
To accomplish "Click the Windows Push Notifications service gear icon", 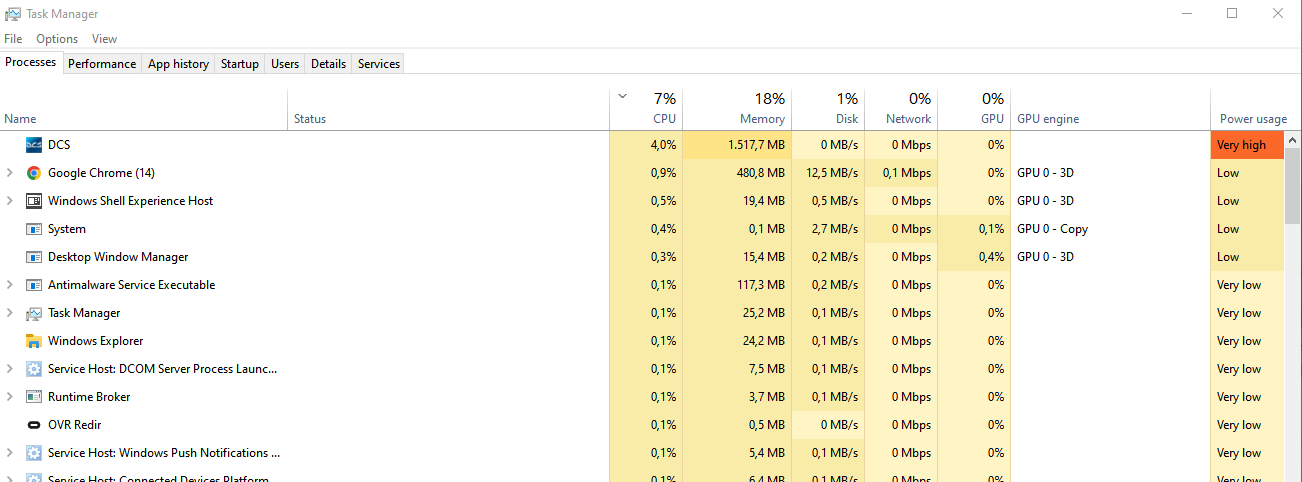I will (x=33, y=453).
